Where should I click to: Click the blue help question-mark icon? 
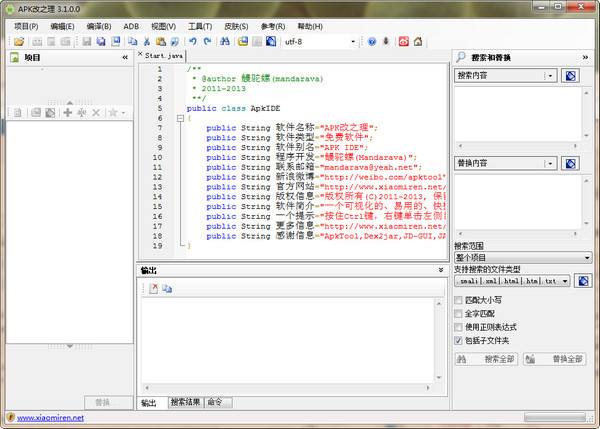[x=371, y=41]
